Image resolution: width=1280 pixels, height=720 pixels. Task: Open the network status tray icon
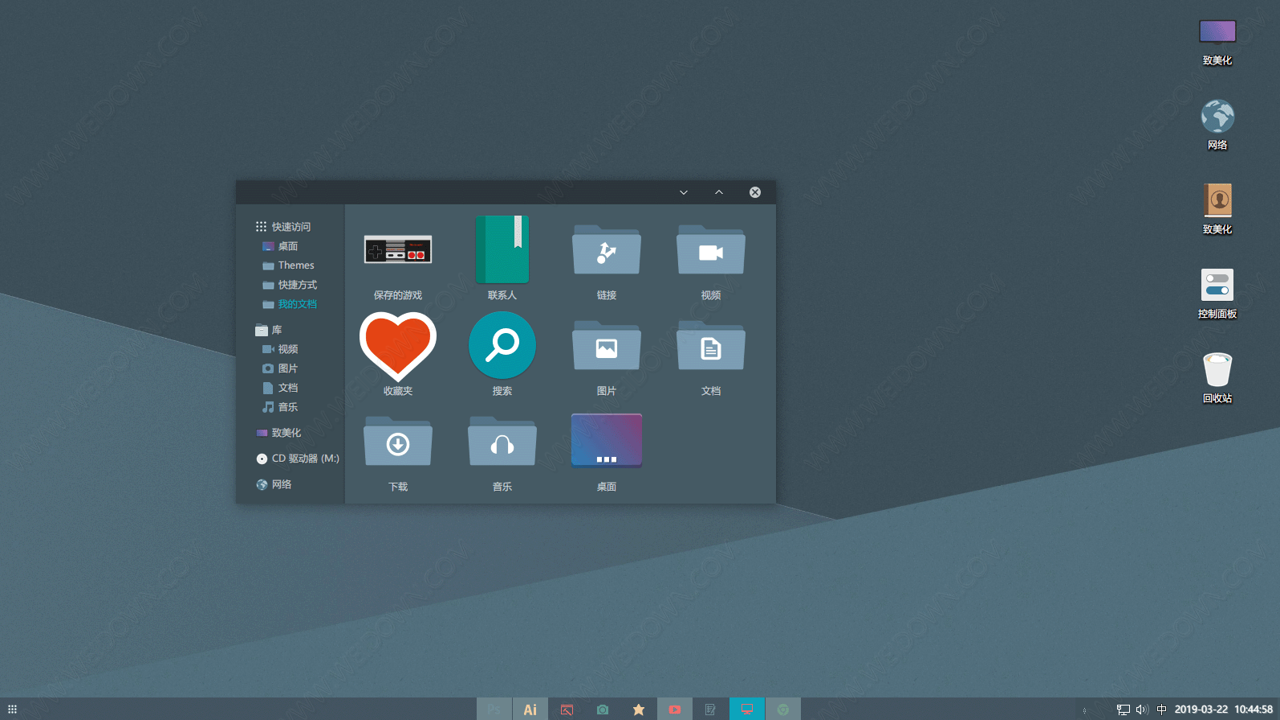click(x=1123, y=709)
